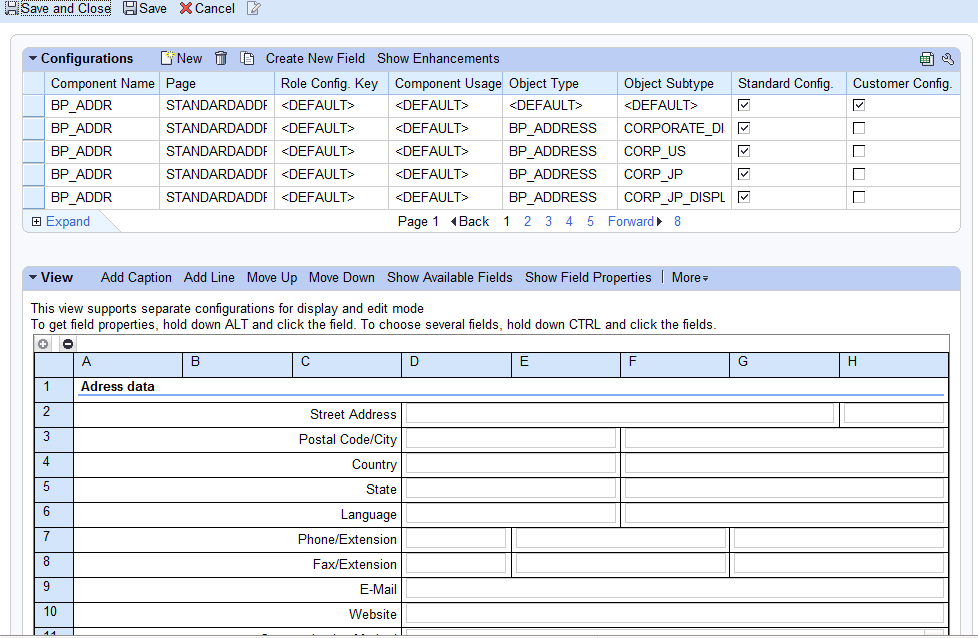Click the wrench personalize icon

point(948,59)
